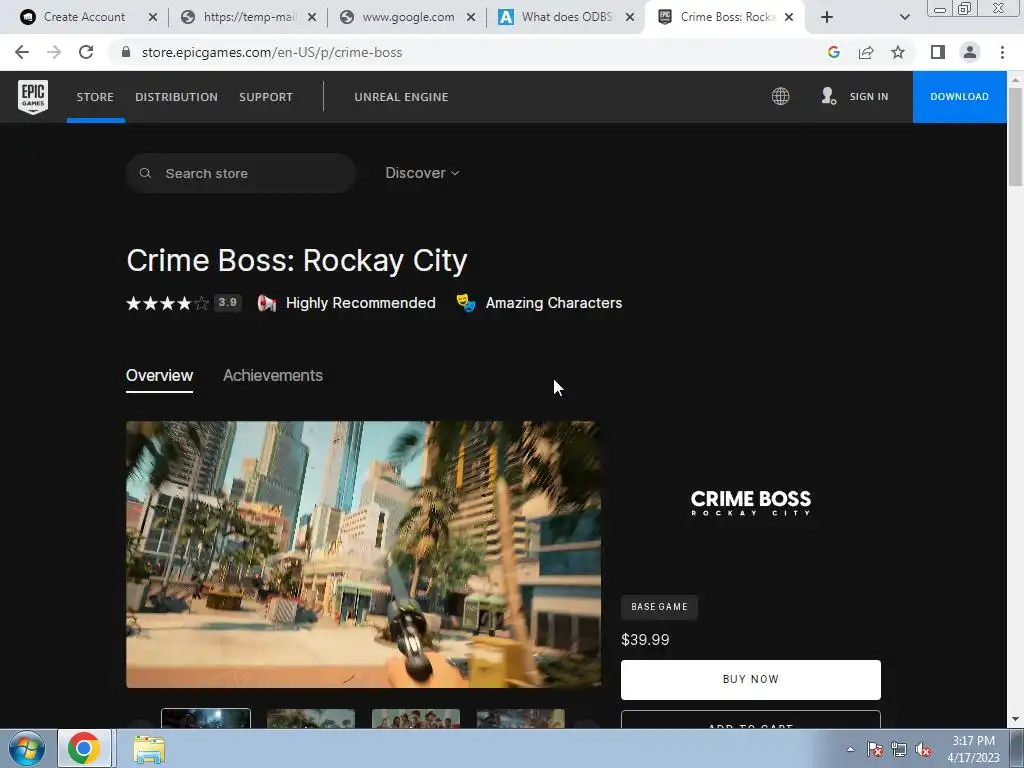Click the BUY NOW button
The width and height of the screenshot is (1024, 768).
[x=750, y=679]
